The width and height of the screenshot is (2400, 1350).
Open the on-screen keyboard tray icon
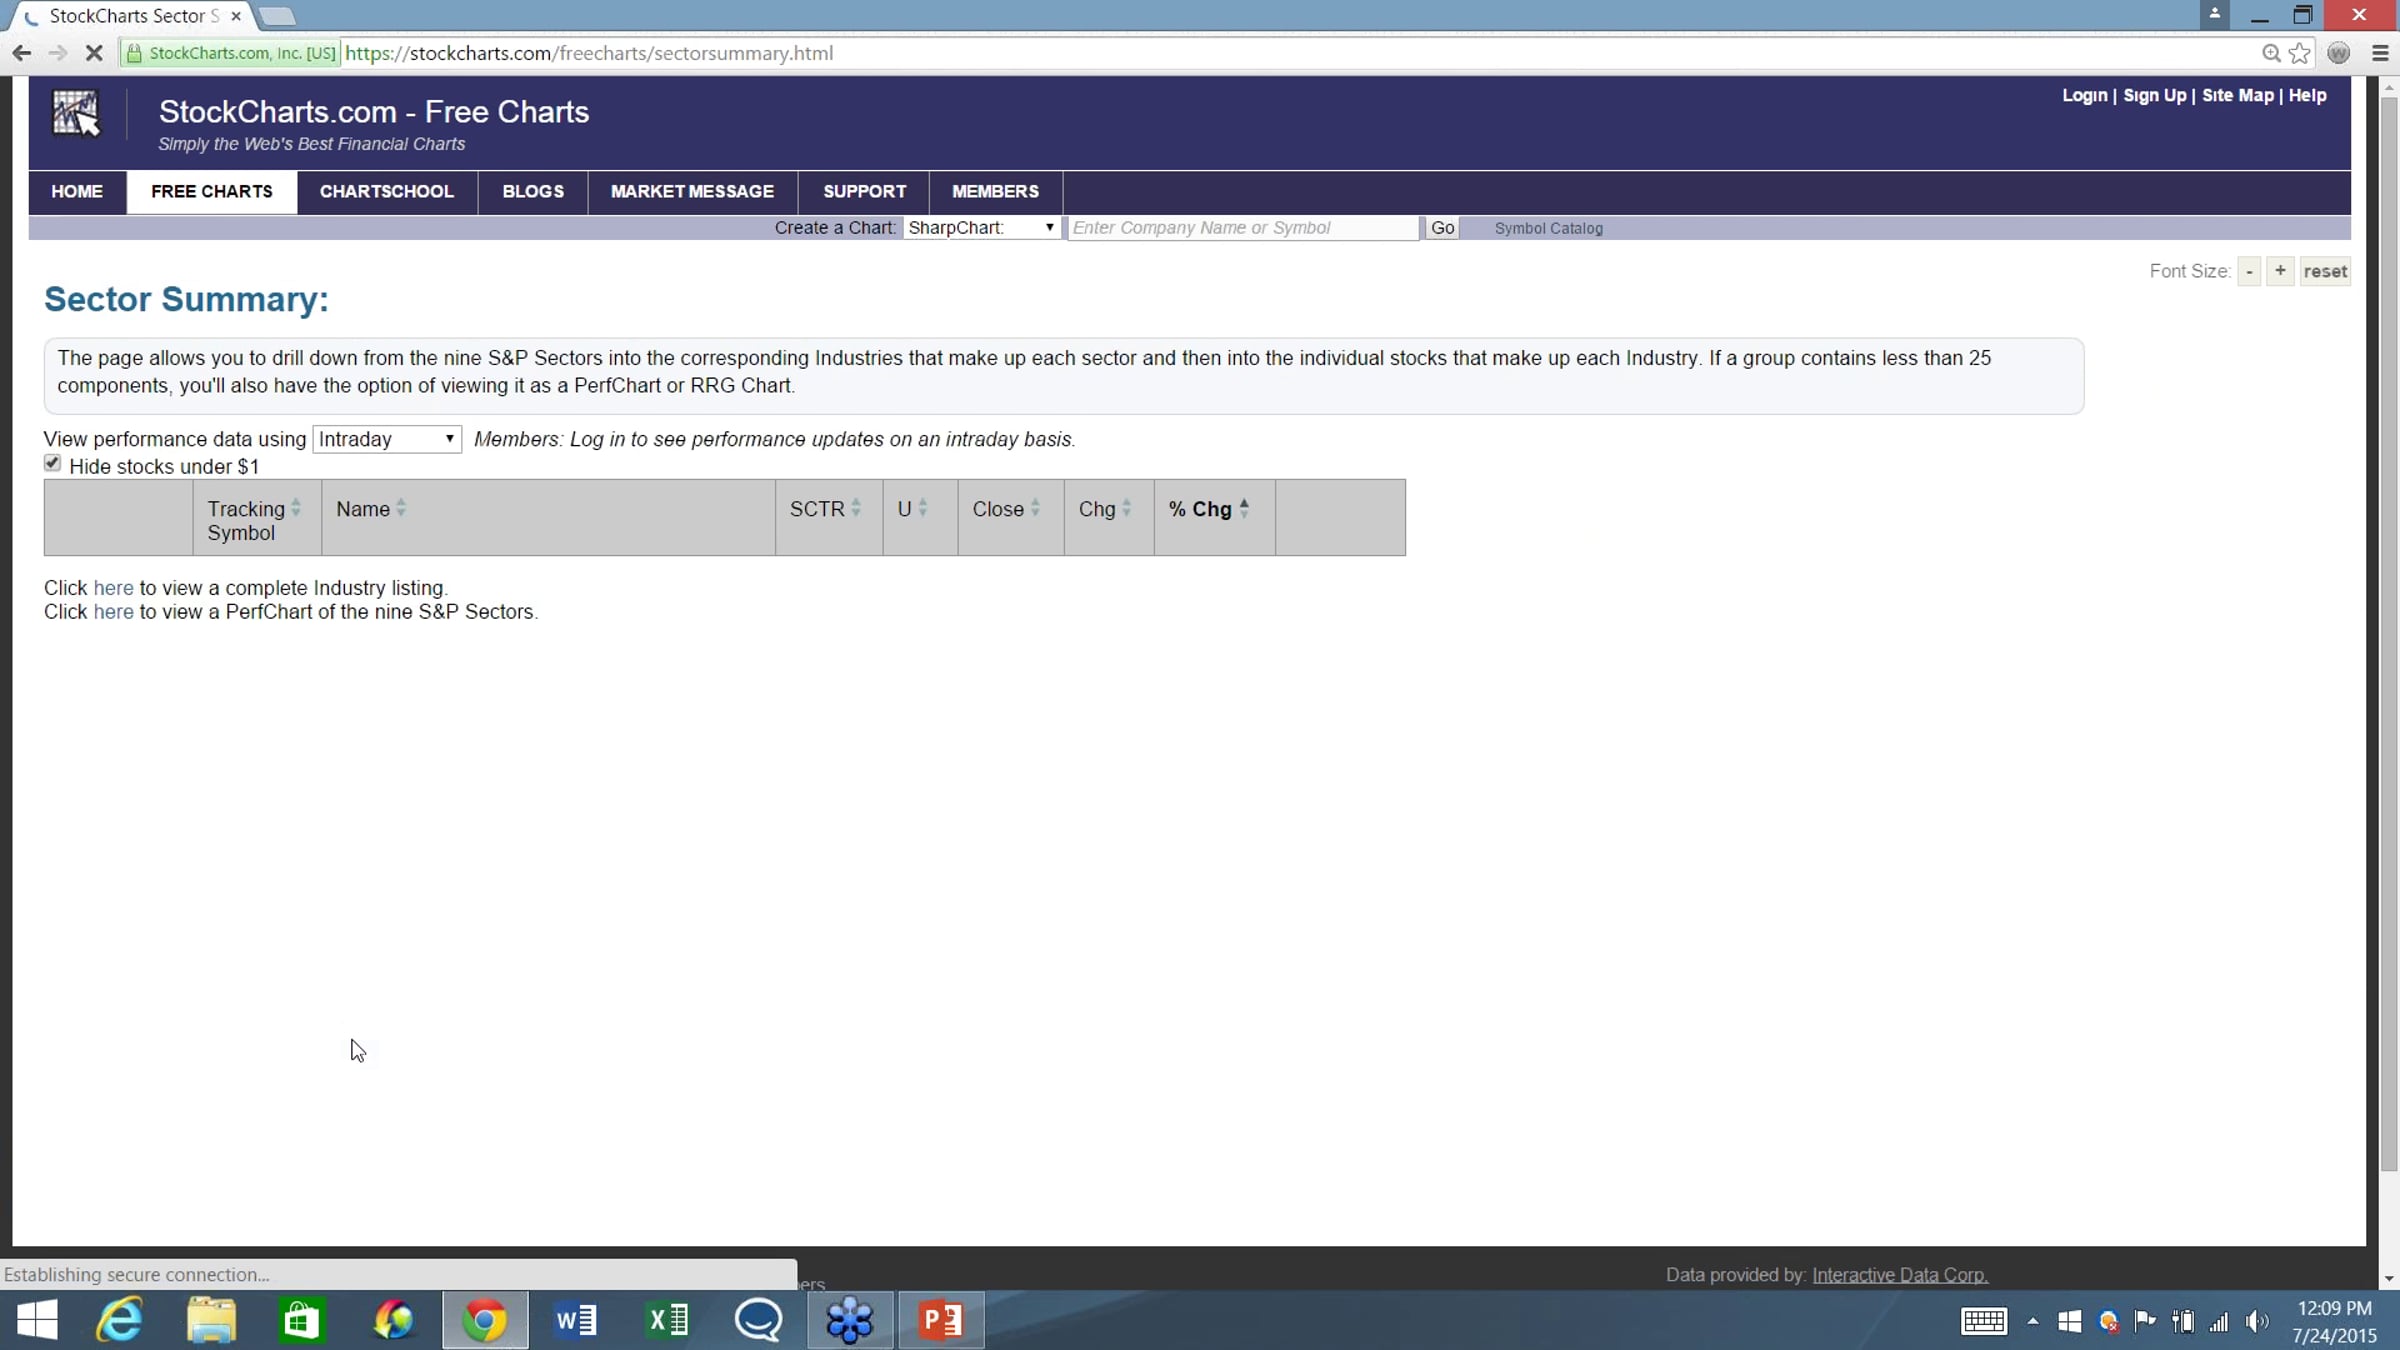point(1984,1321)
